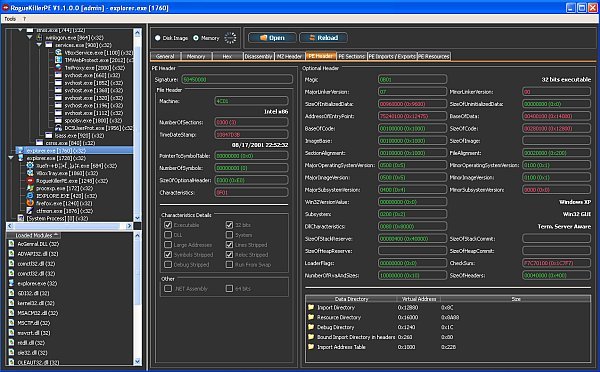Click the VBoxService.exe process icon
Screen dimensions: 600x372
(x=58, y=52)
